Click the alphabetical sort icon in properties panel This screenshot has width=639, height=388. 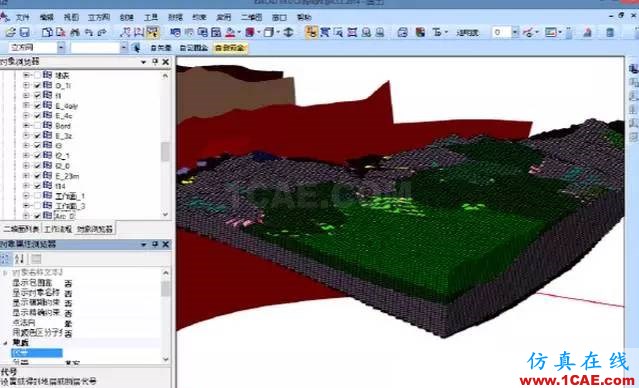[19, 259]
